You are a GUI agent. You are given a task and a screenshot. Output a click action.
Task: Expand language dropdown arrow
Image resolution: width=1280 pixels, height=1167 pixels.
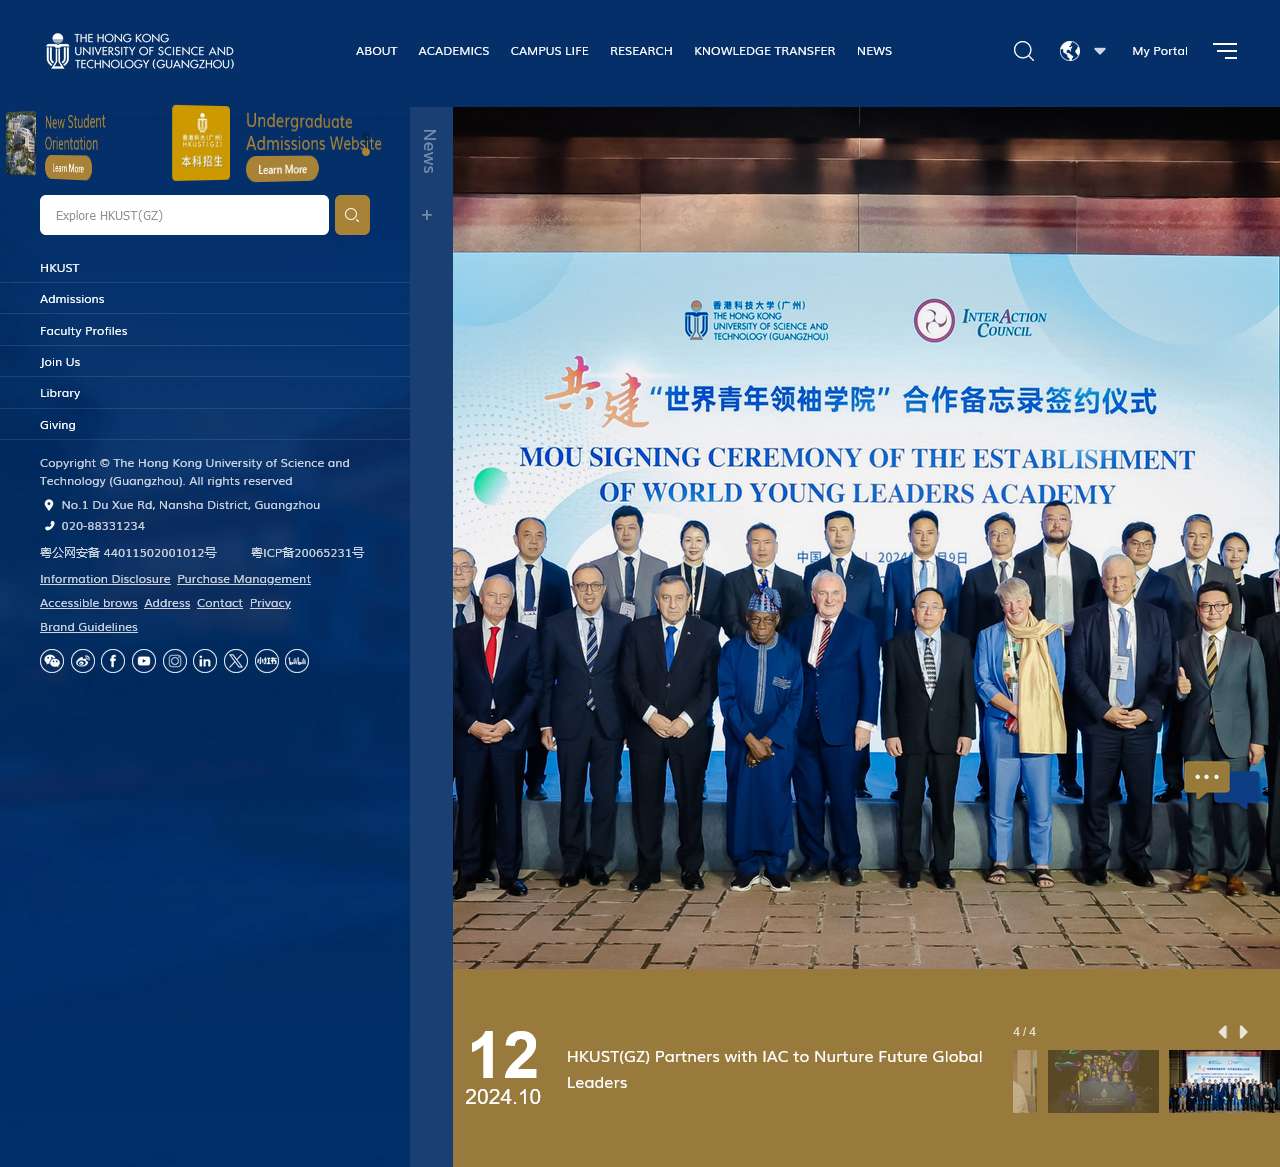[x=1100, y=51]
